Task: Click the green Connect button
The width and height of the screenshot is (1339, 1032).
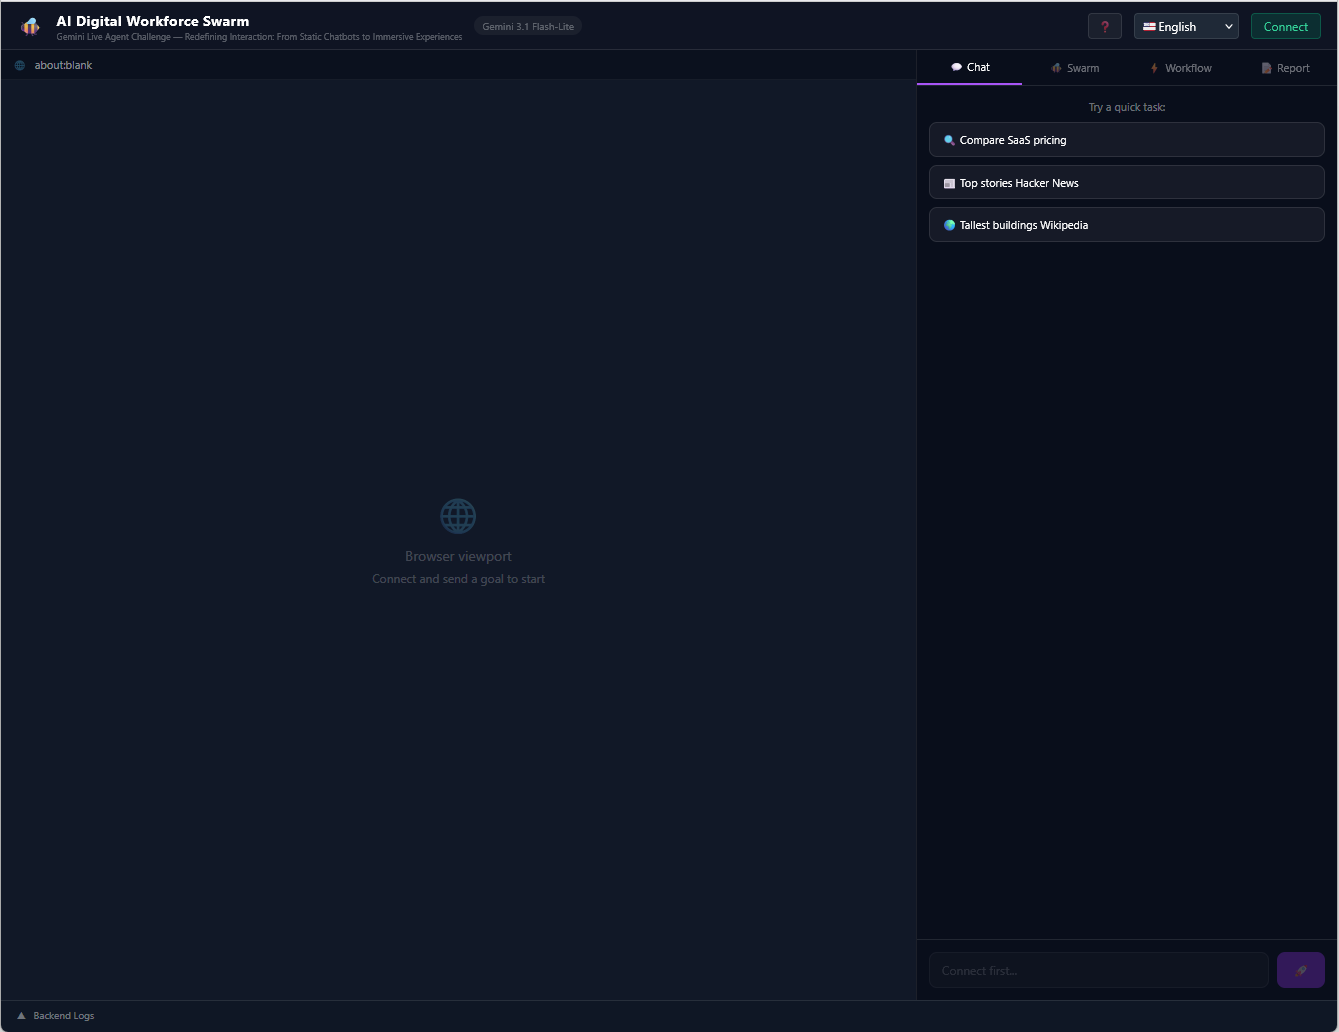Action: 1285,27
